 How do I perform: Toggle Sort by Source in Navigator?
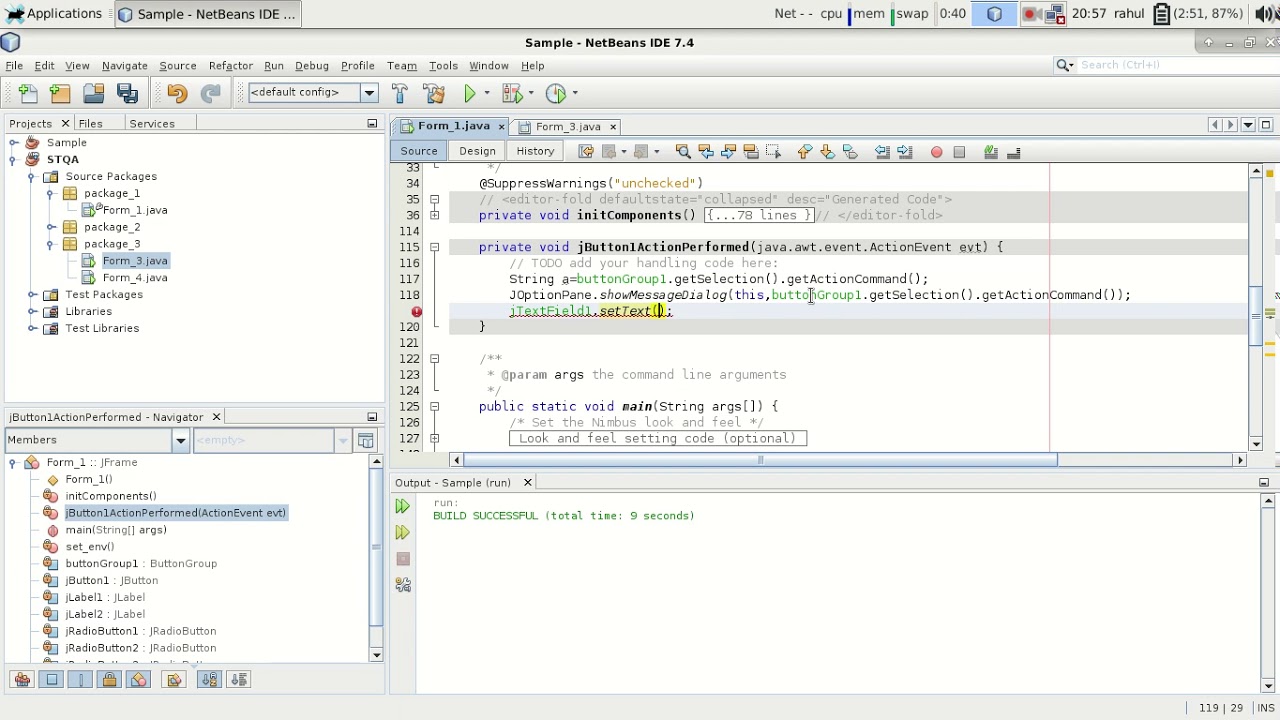point(239,680)
